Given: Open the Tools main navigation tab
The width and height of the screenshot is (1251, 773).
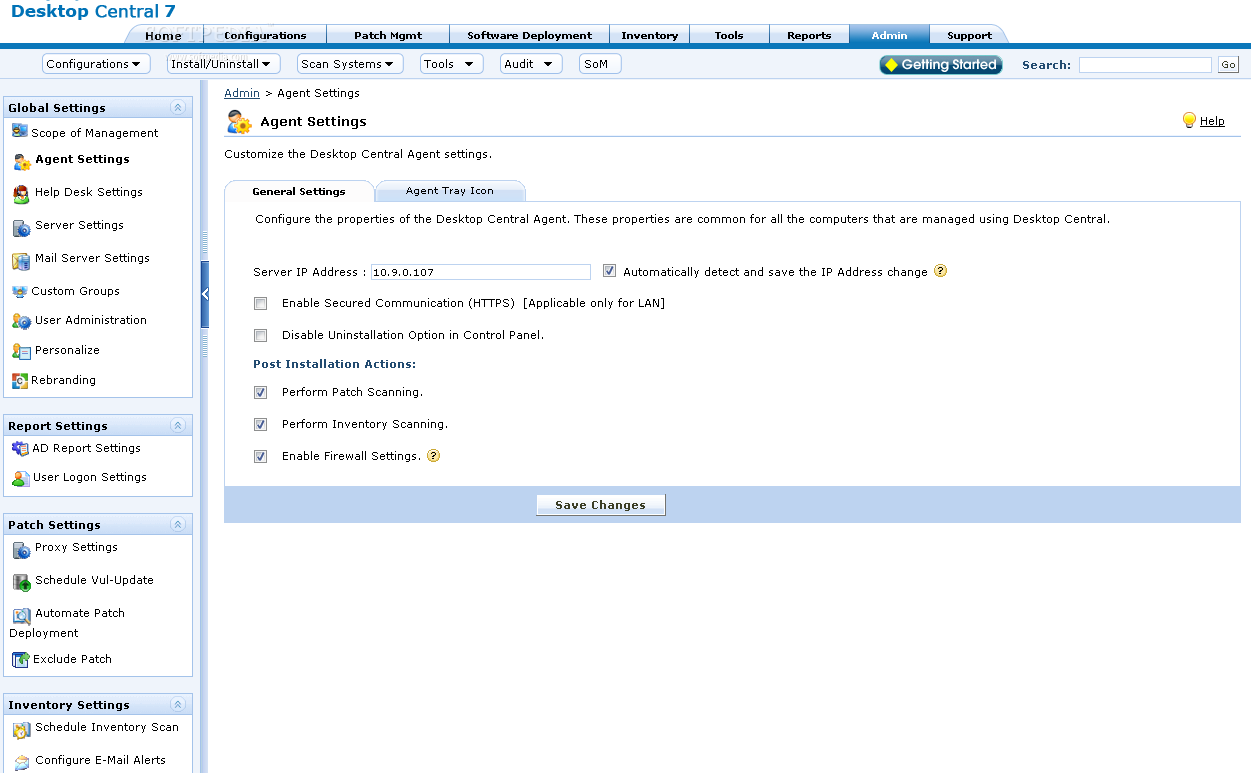Looking at the screenshot, I should 729,35.
